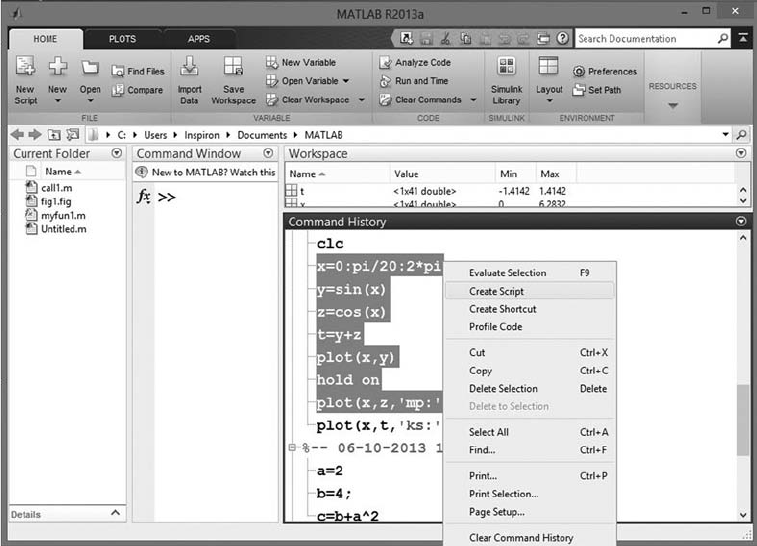The image size is (757, 546).
Task: Click the Search Documentation input field
Action: (647, 39)
